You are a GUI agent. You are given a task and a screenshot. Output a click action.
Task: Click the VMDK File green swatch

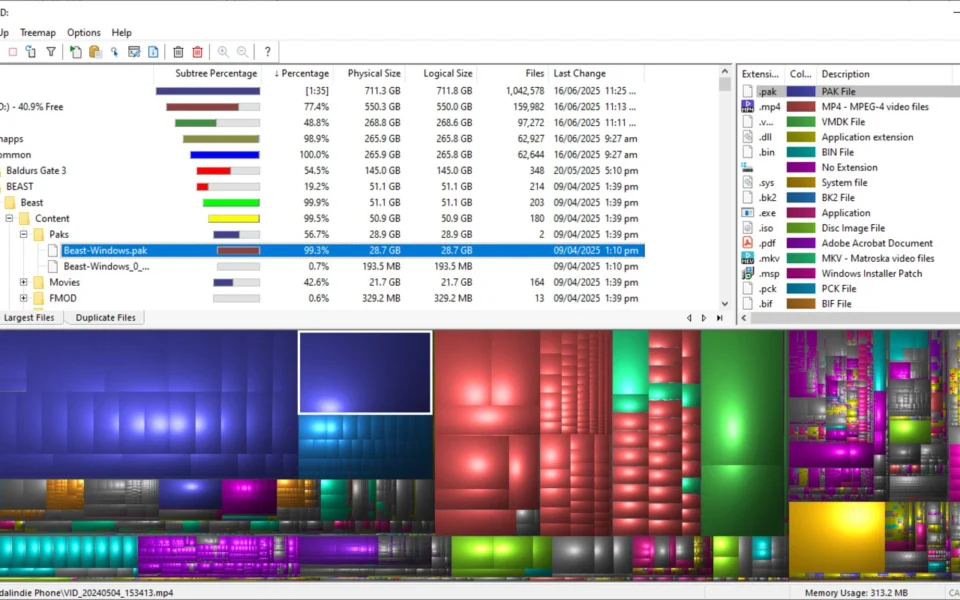tap(800, 122)
